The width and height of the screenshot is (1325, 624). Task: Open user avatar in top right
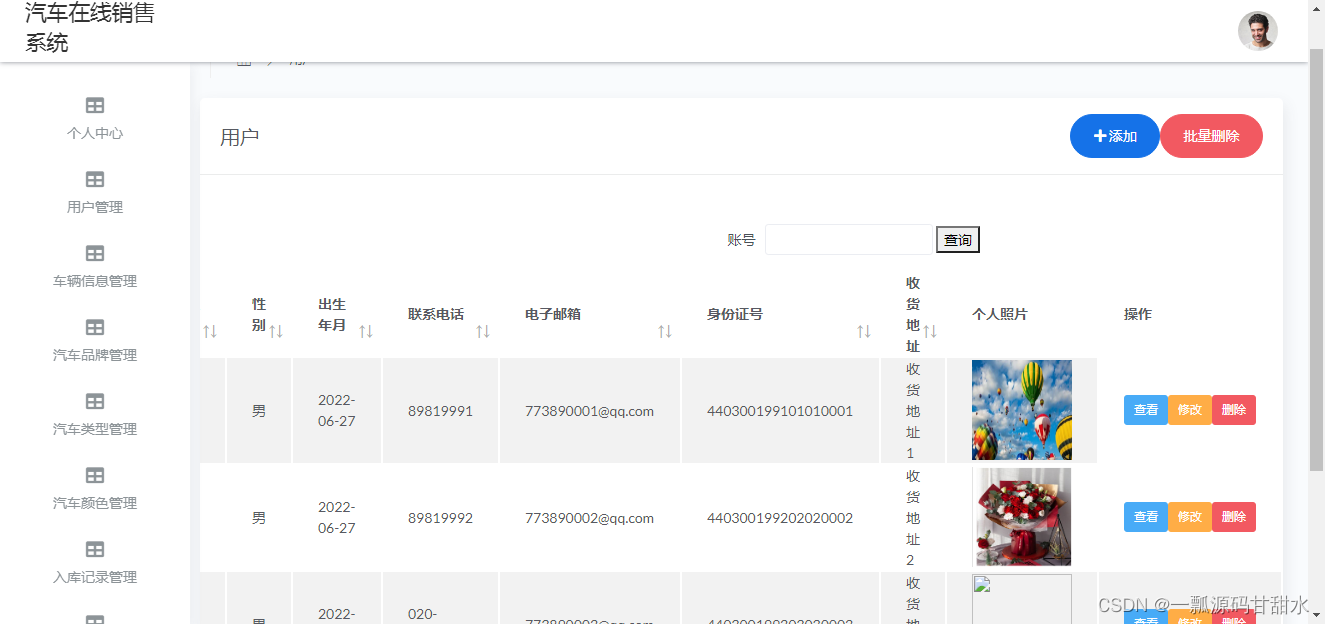tap(1257, 31)
